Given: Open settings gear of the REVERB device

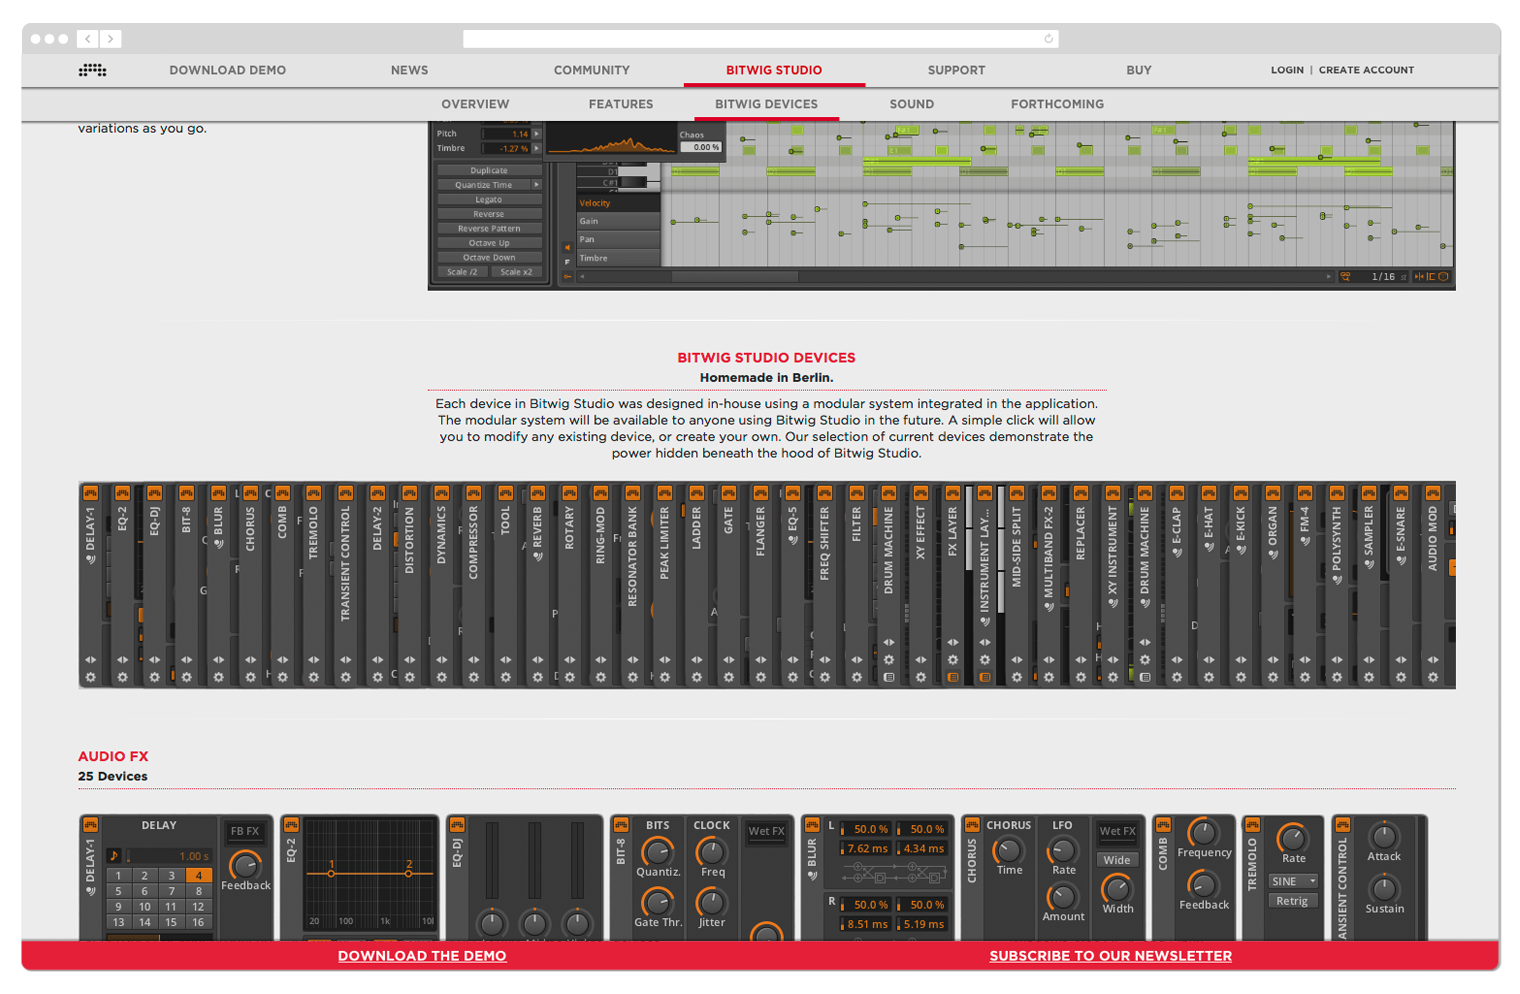Looking at the screenshot, I should [x=537, y=677].
